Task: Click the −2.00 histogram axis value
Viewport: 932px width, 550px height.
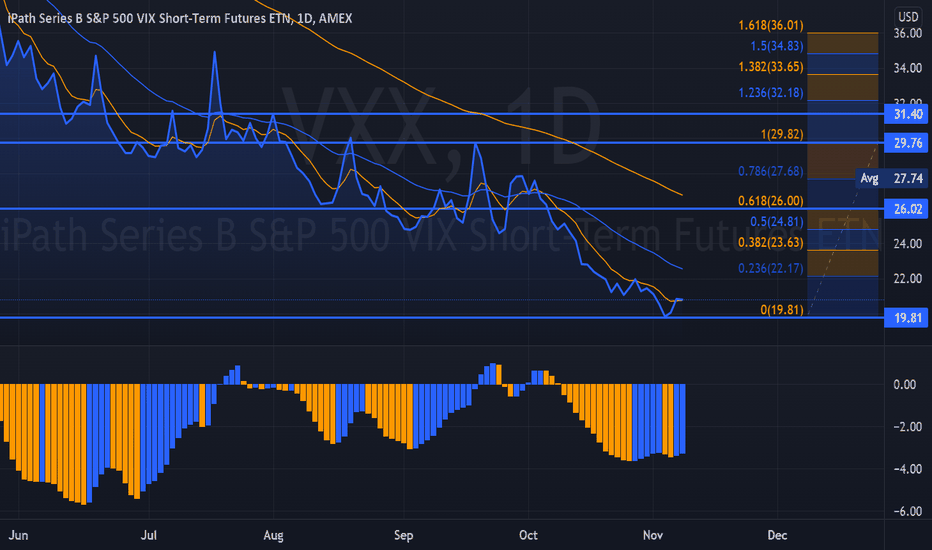Action: click(908, 427)
